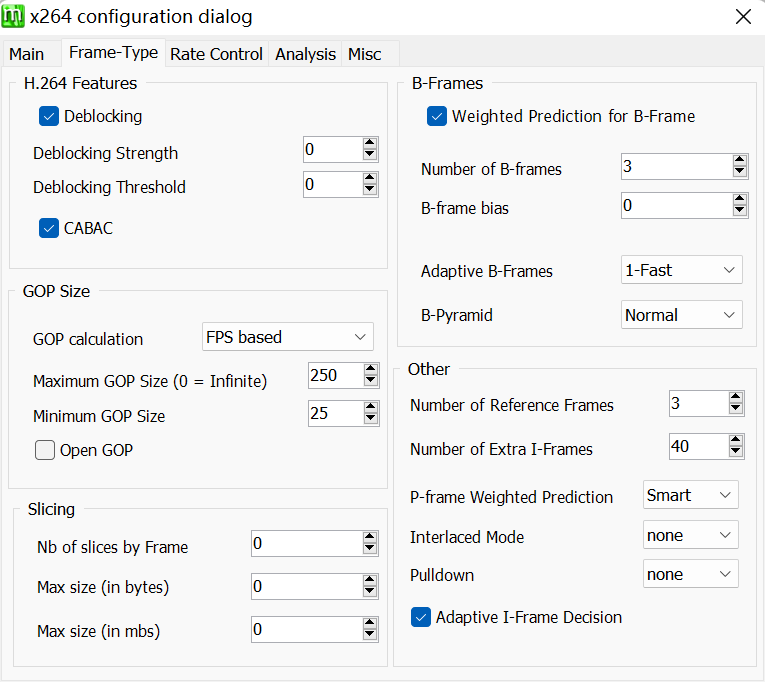Increase Nb of slices by Frame
This screenshot has width=765, height=682.
coord(370,538)
